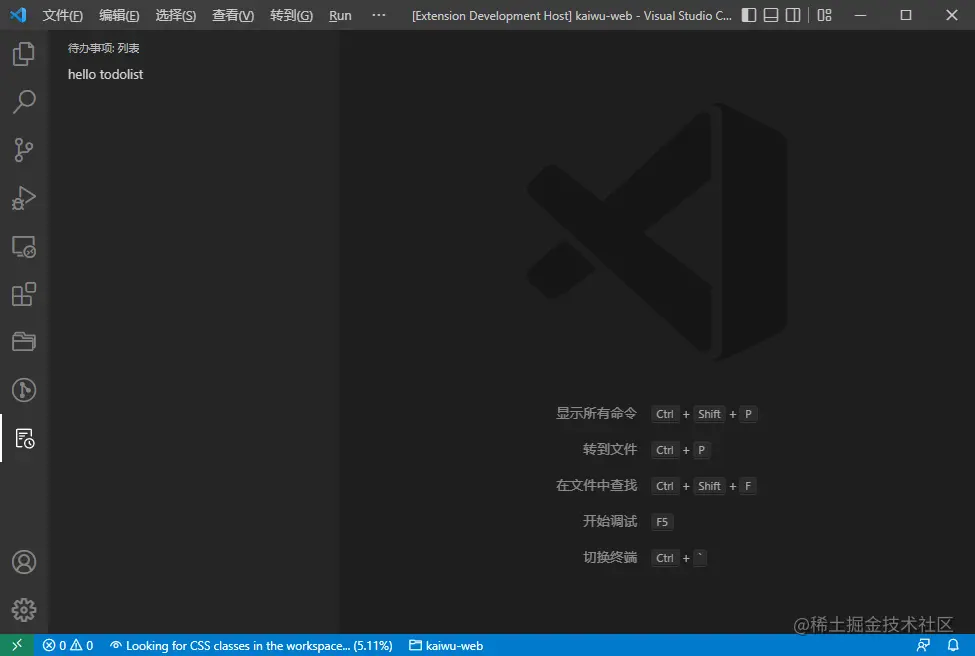Viewport: 975px width, 656px height.
Task: Toggle the bottom panel layout
Action: [x=771, y=15]
